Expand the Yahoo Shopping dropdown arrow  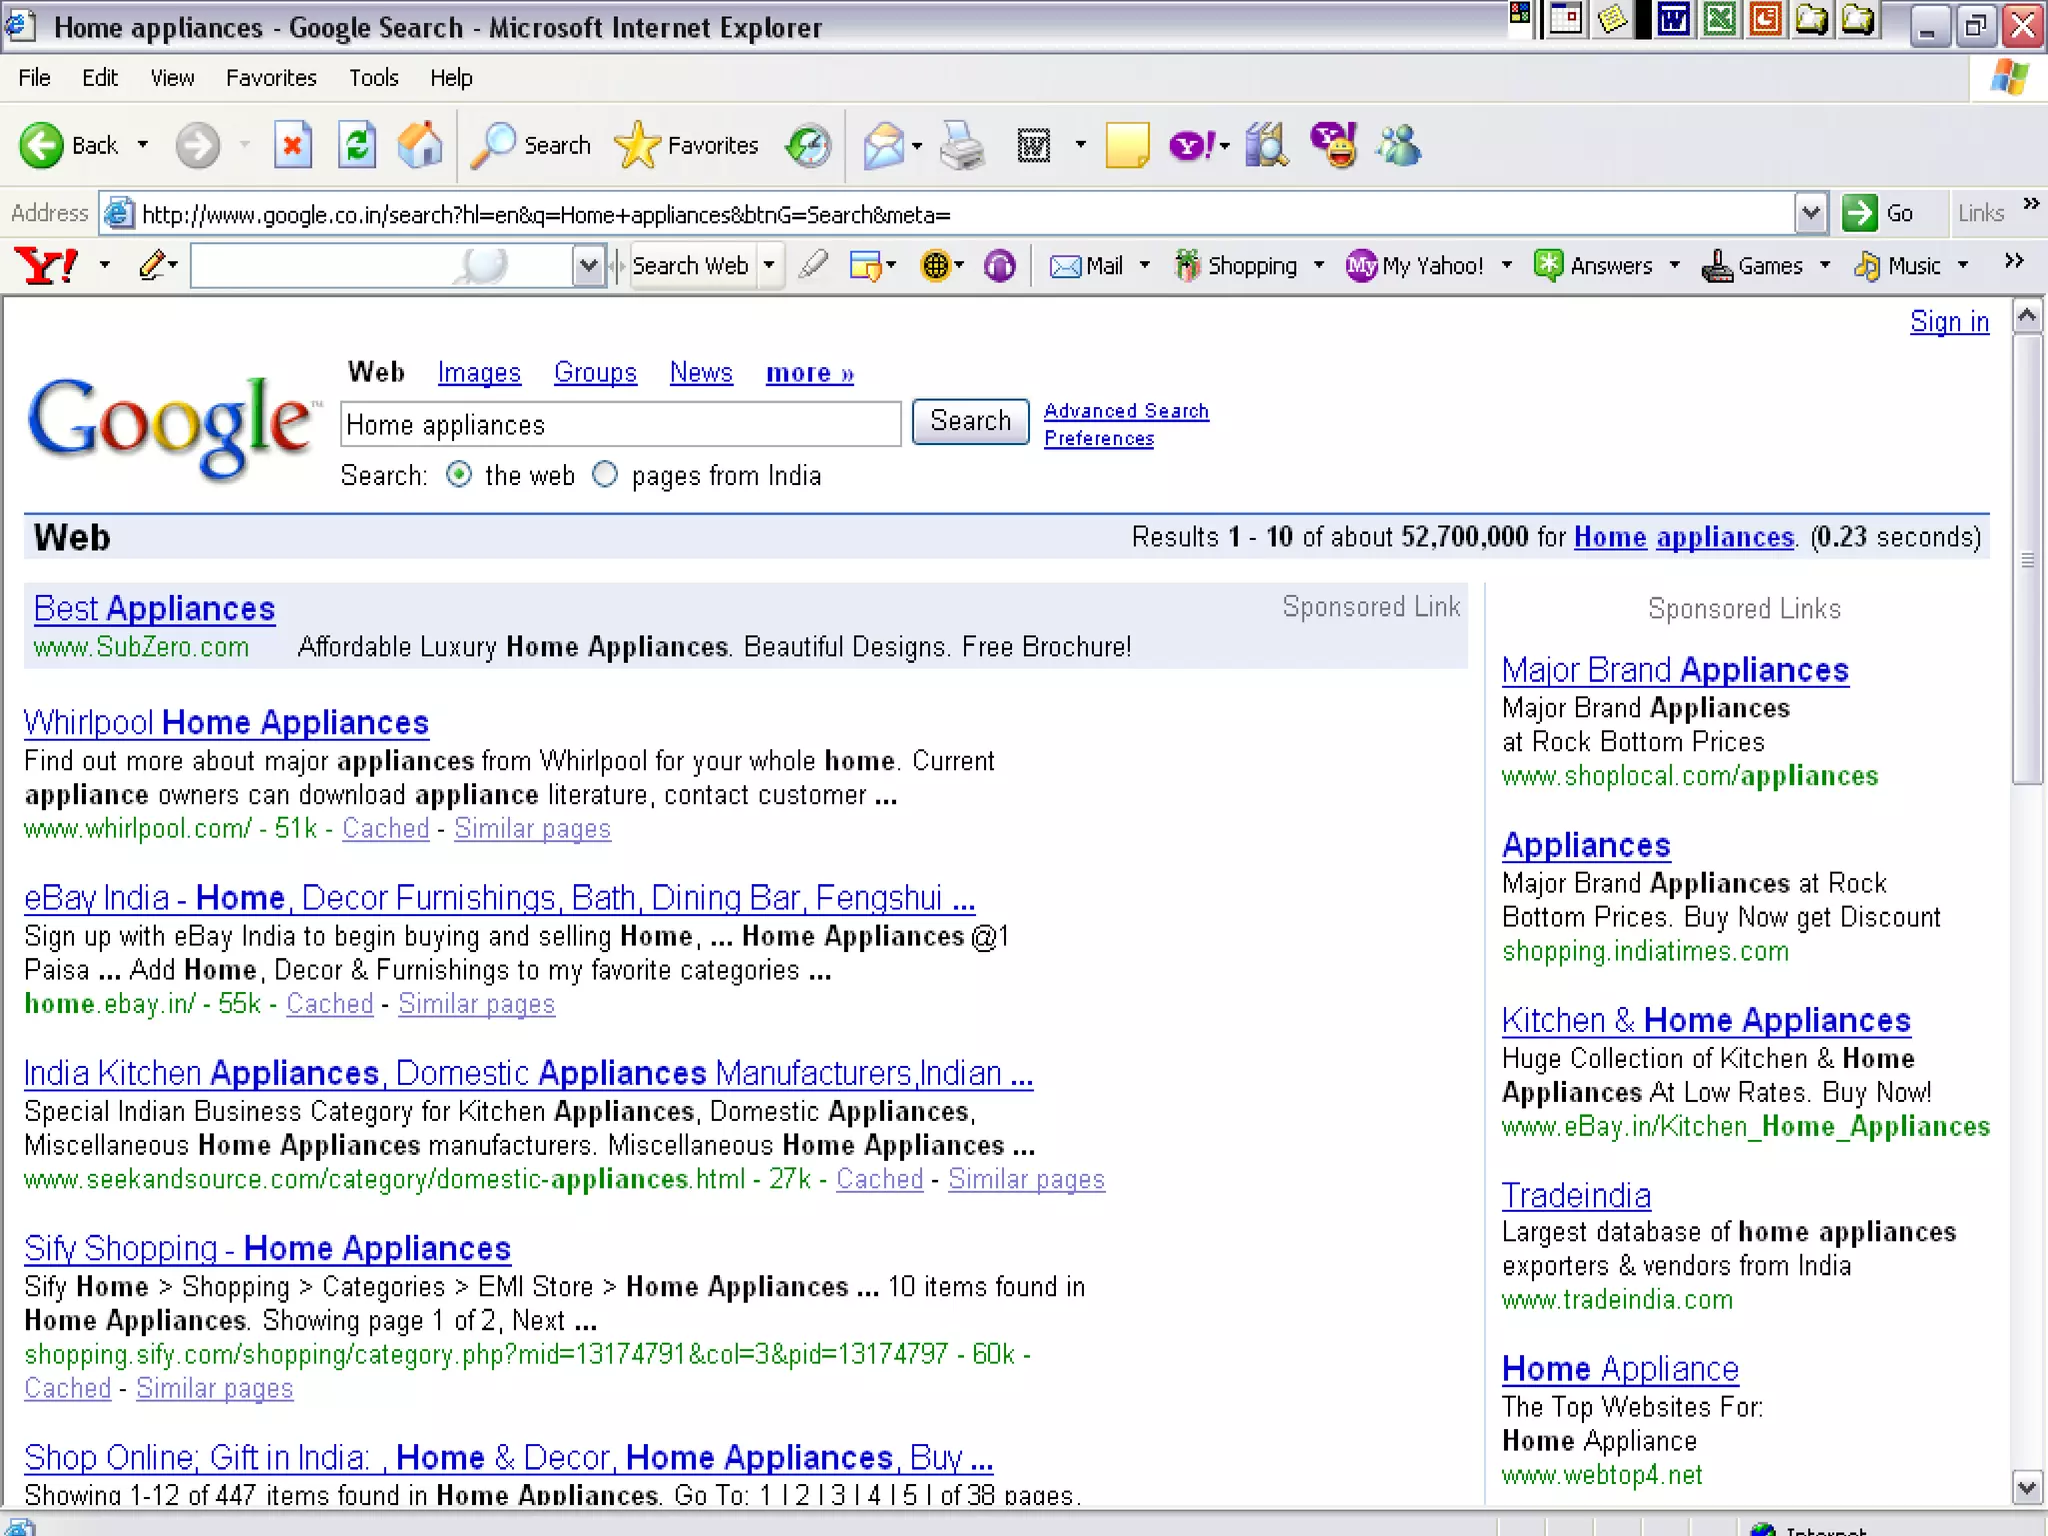(1319, 266)
